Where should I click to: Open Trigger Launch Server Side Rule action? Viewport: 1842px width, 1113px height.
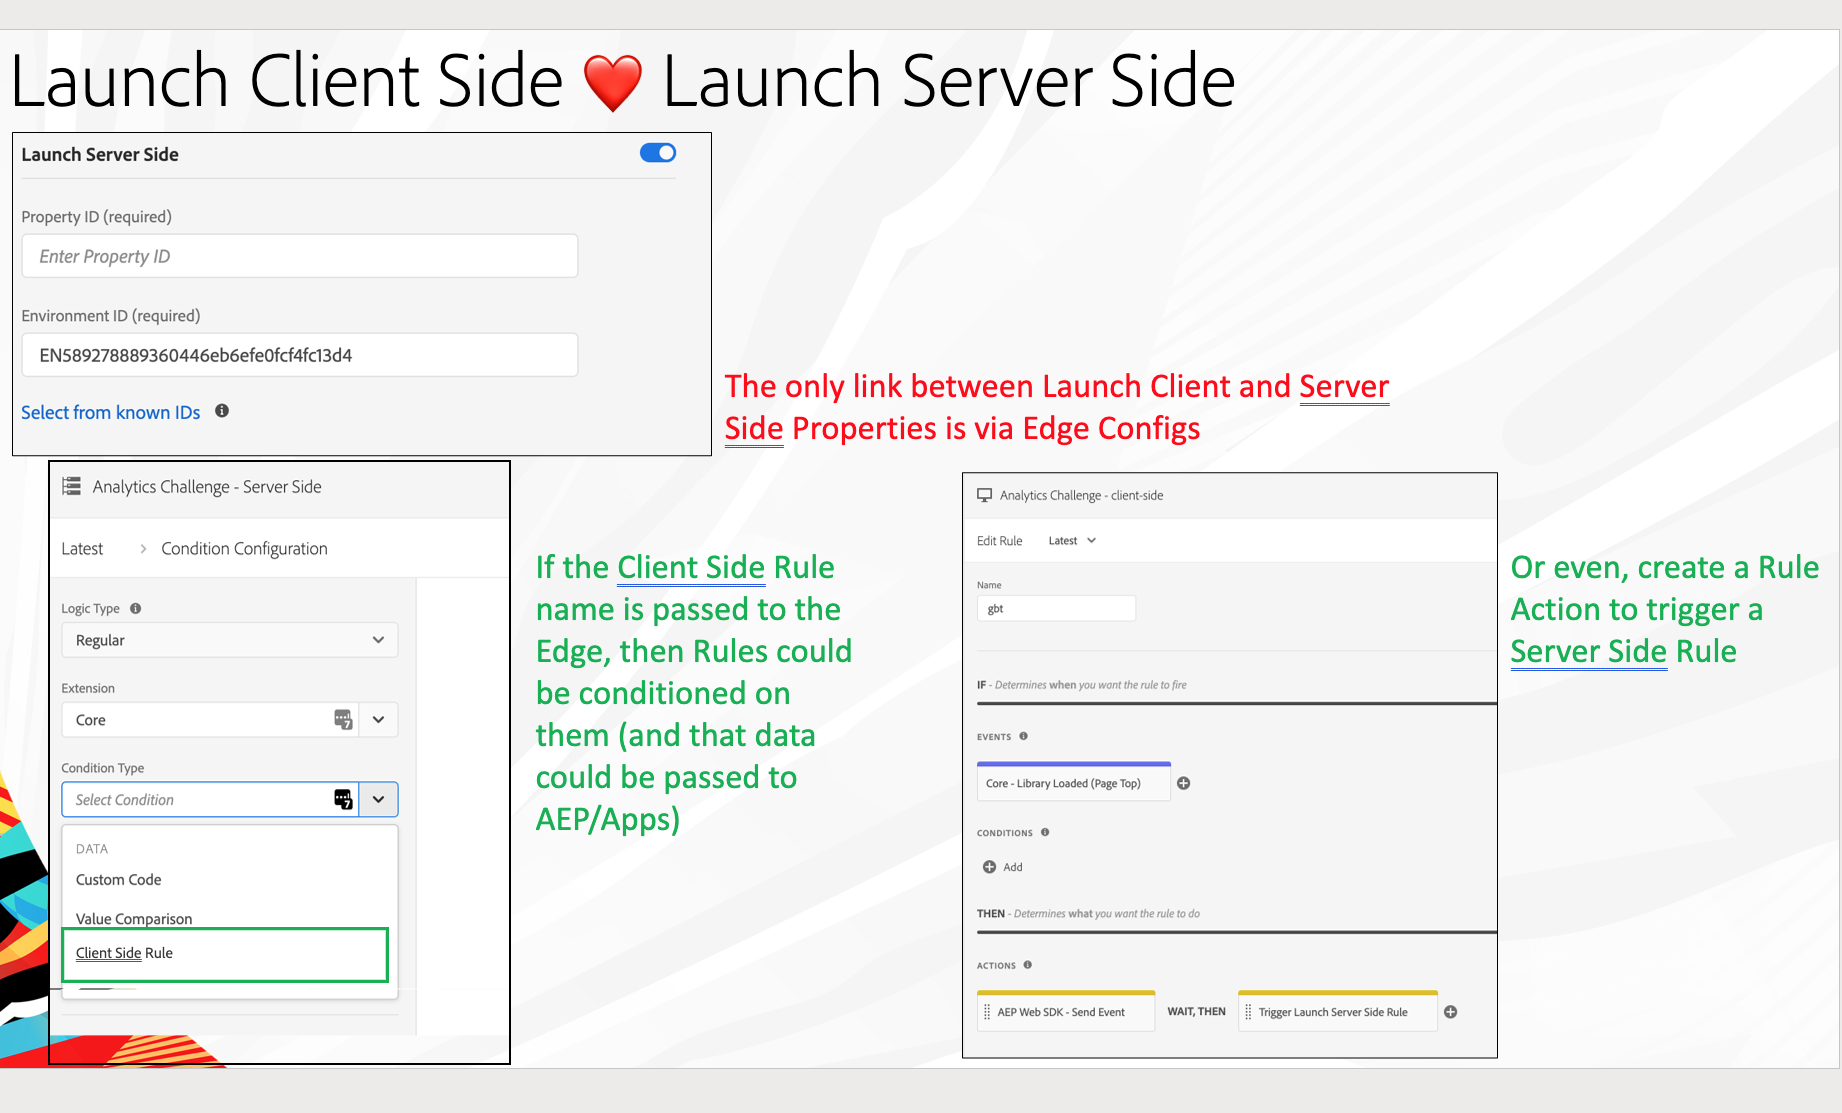coord(1338,1011)
